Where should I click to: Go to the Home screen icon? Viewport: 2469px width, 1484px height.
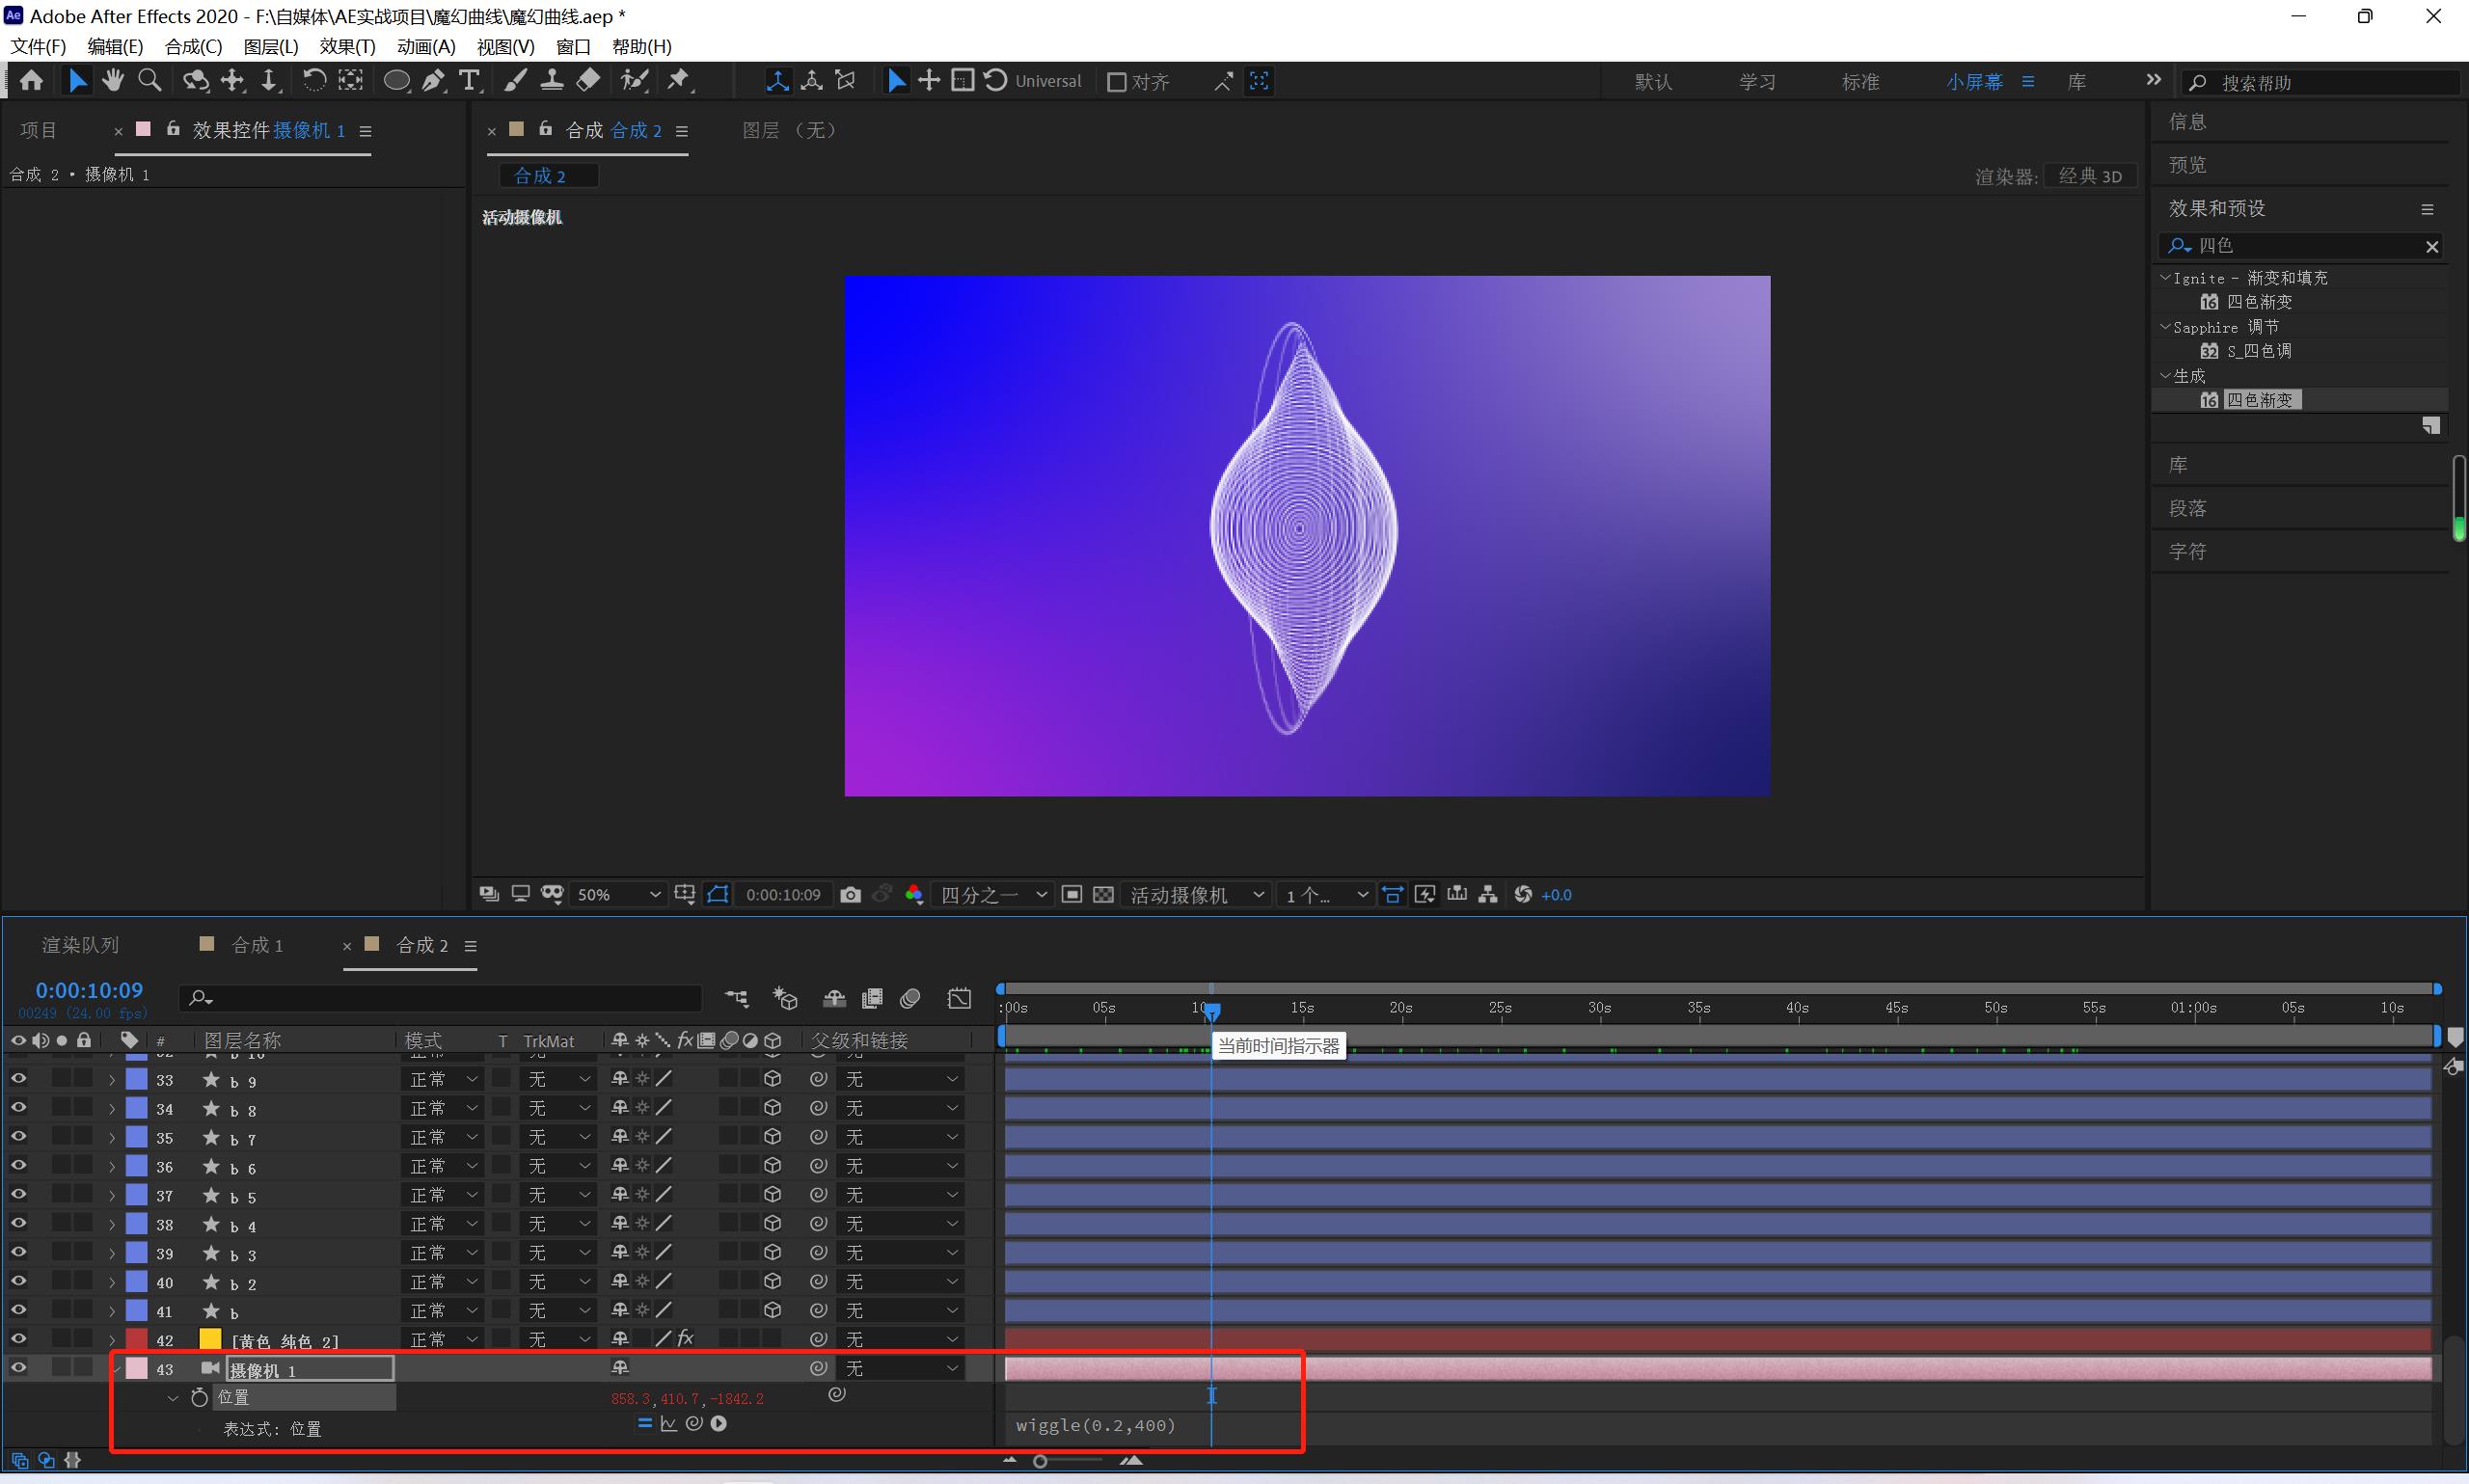[x=31, y=81]
